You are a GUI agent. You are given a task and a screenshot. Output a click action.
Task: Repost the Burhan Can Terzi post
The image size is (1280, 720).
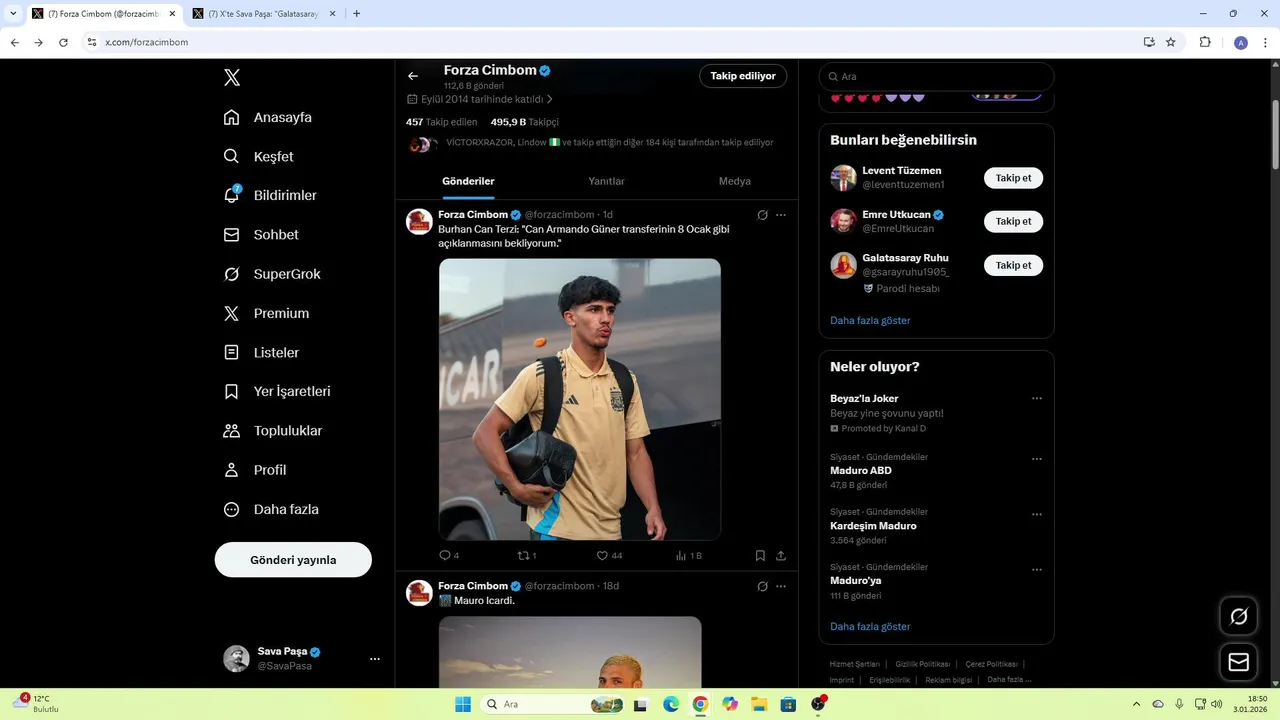pos(526,556)
